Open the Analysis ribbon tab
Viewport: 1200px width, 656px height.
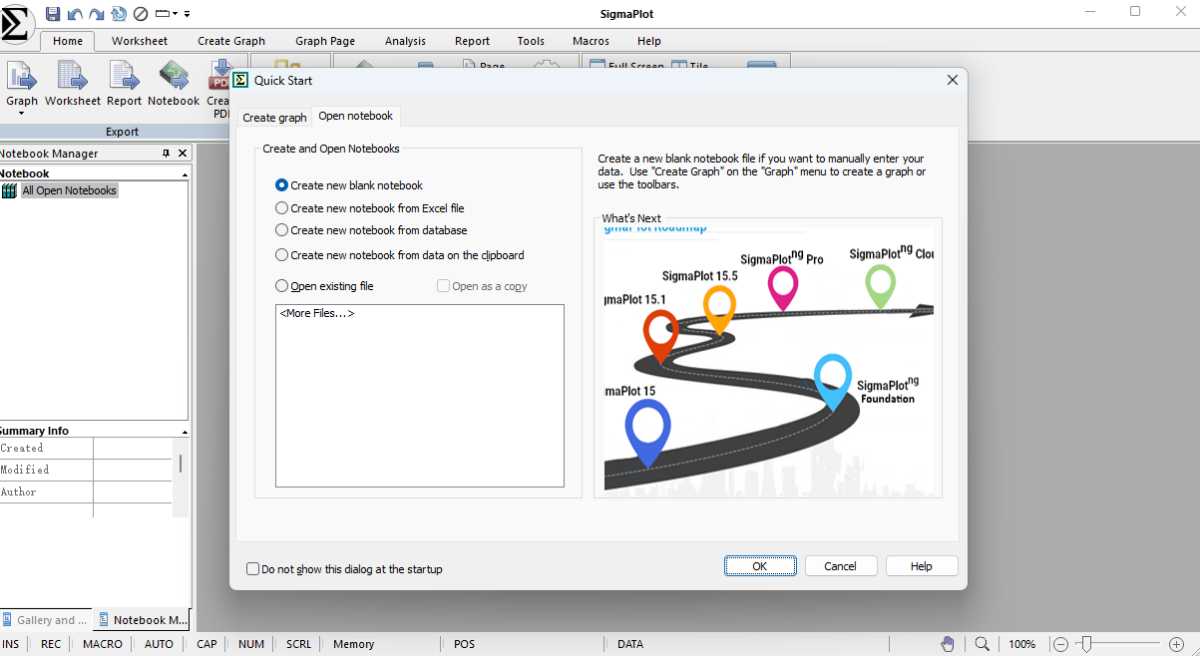[405, 41]
